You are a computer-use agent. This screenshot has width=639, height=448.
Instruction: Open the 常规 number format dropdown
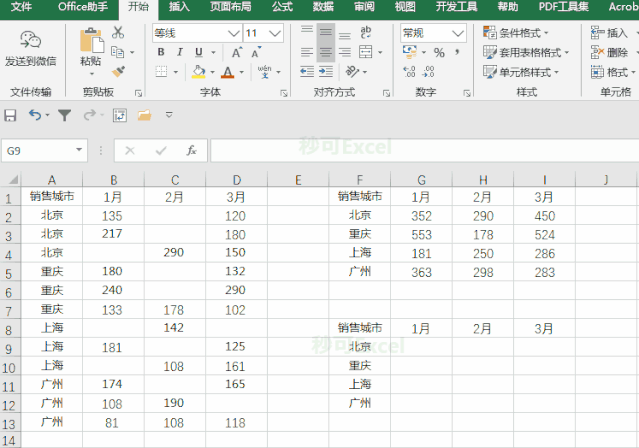pyautogui.click(x=458, y=33)
